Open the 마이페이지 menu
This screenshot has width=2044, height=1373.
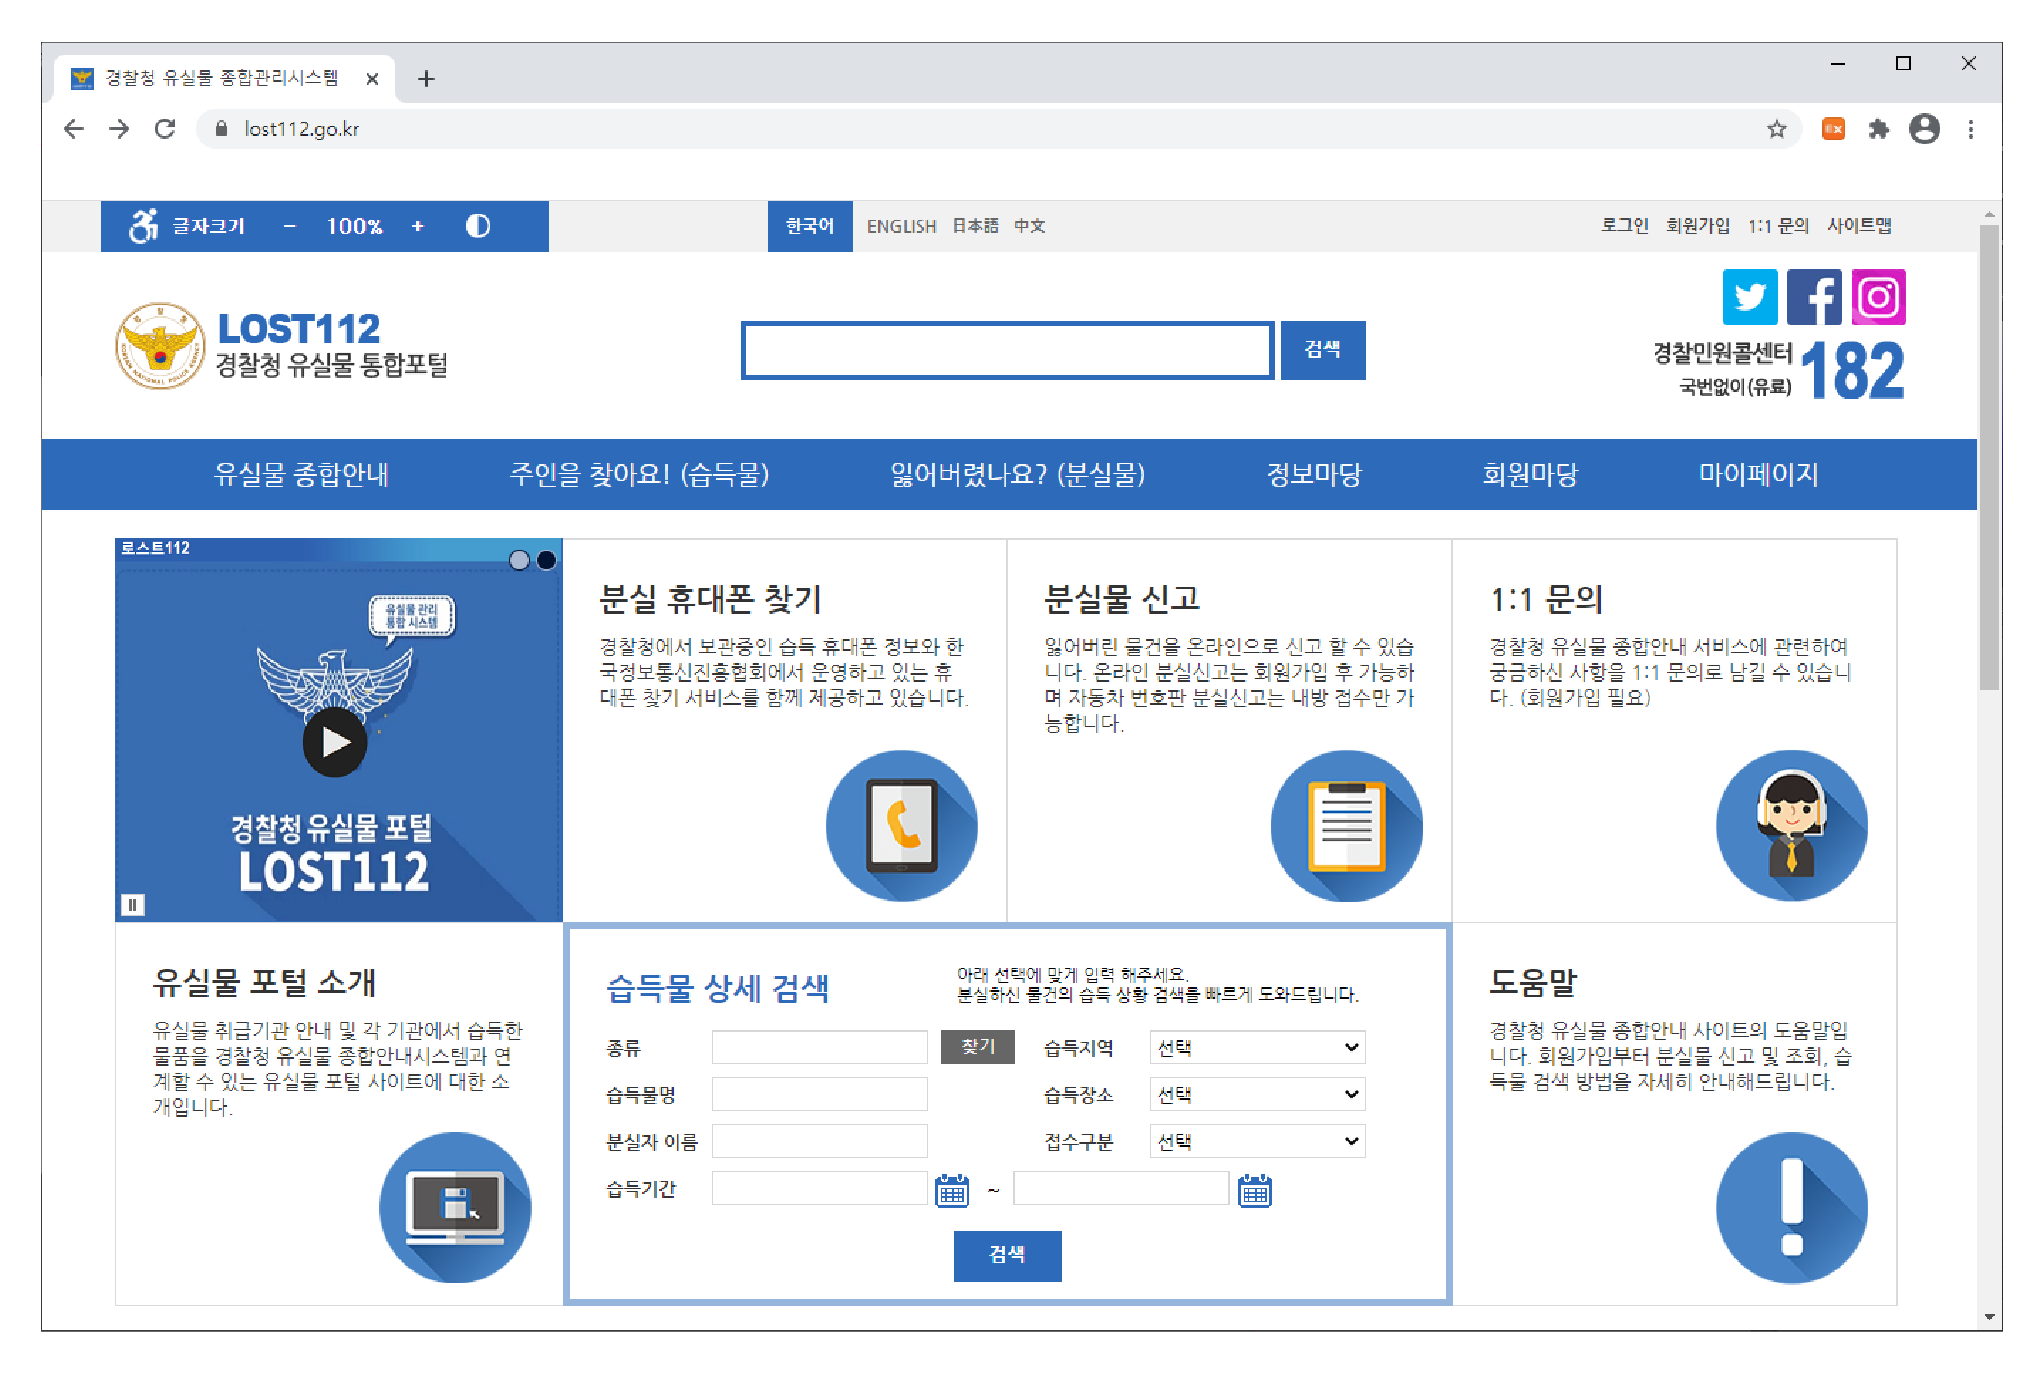point(1758,474)
